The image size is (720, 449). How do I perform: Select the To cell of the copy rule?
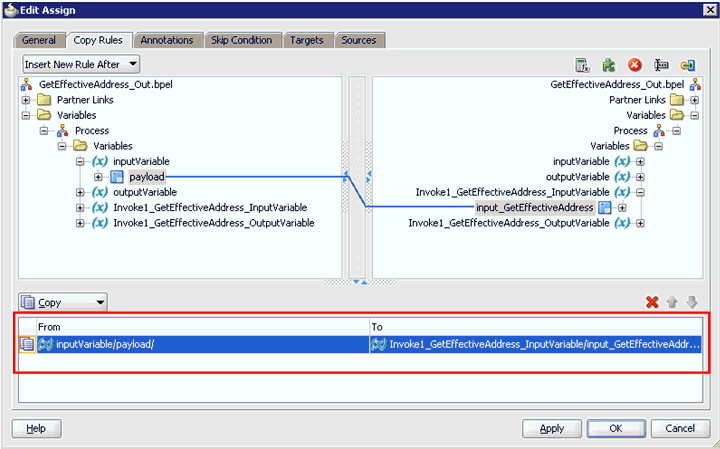click(536, 344)
